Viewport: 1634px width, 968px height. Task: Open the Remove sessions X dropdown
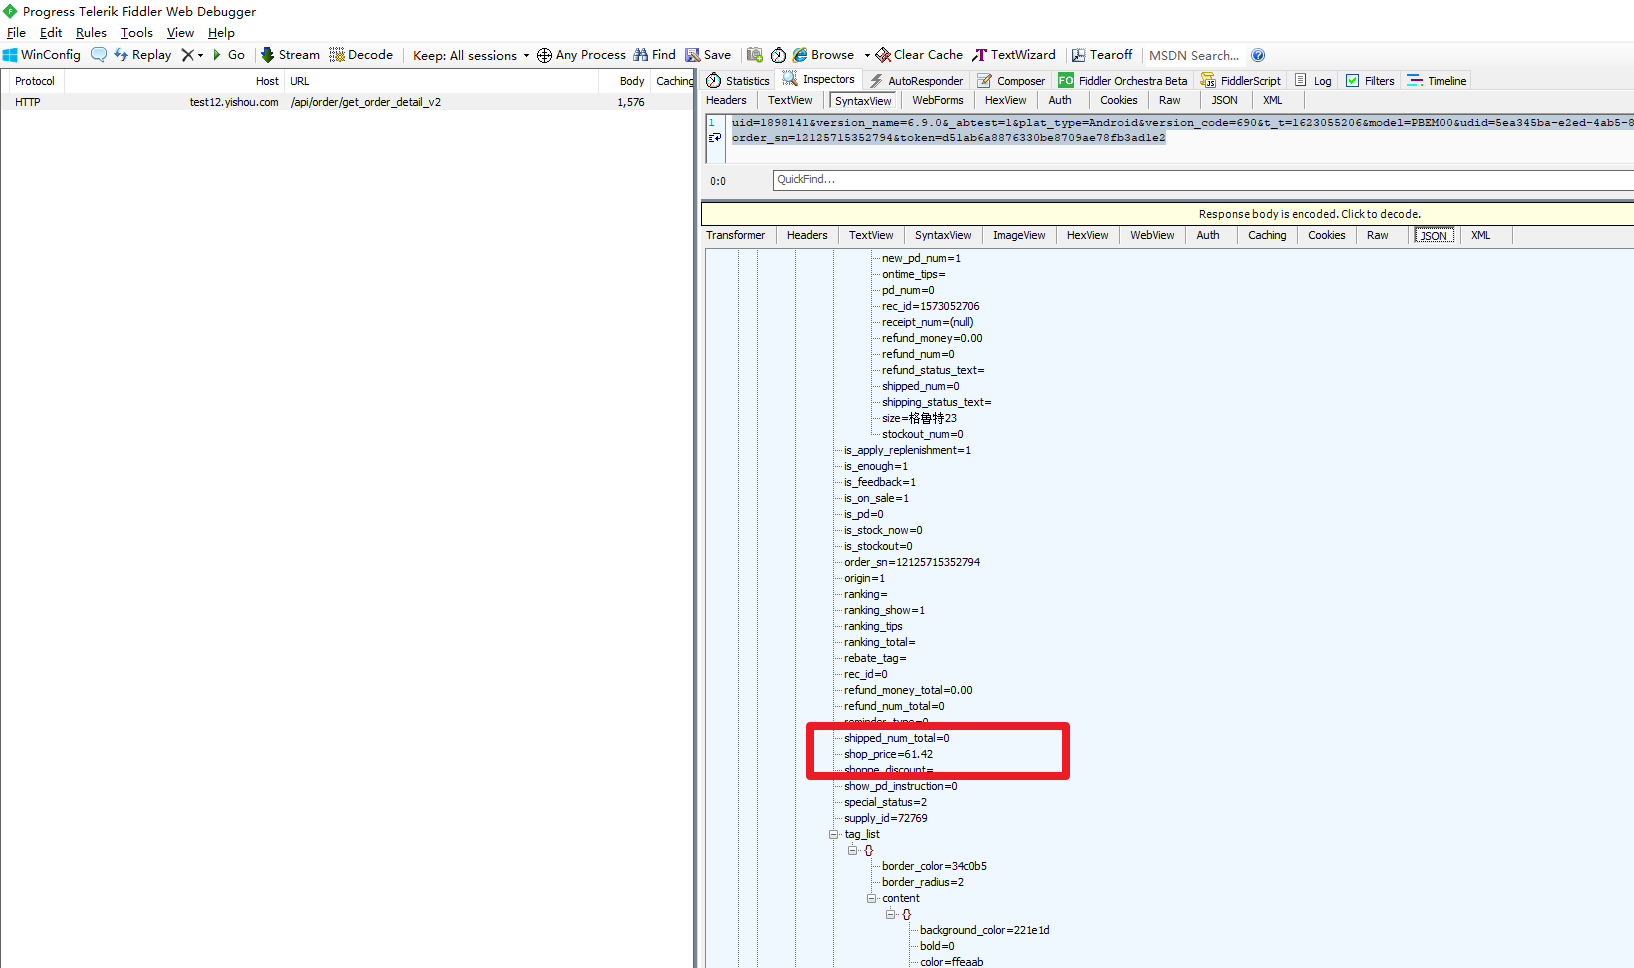tap(192, 55)
